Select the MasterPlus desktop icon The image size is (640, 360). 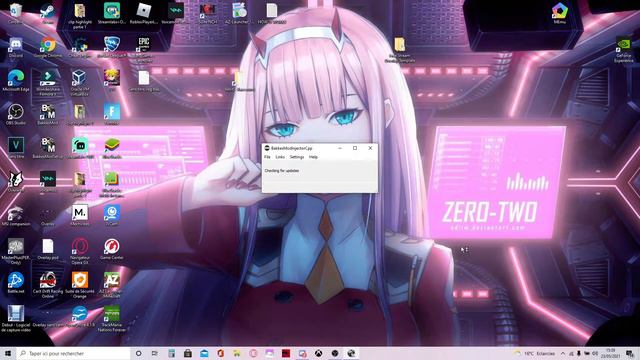point(16,251)
